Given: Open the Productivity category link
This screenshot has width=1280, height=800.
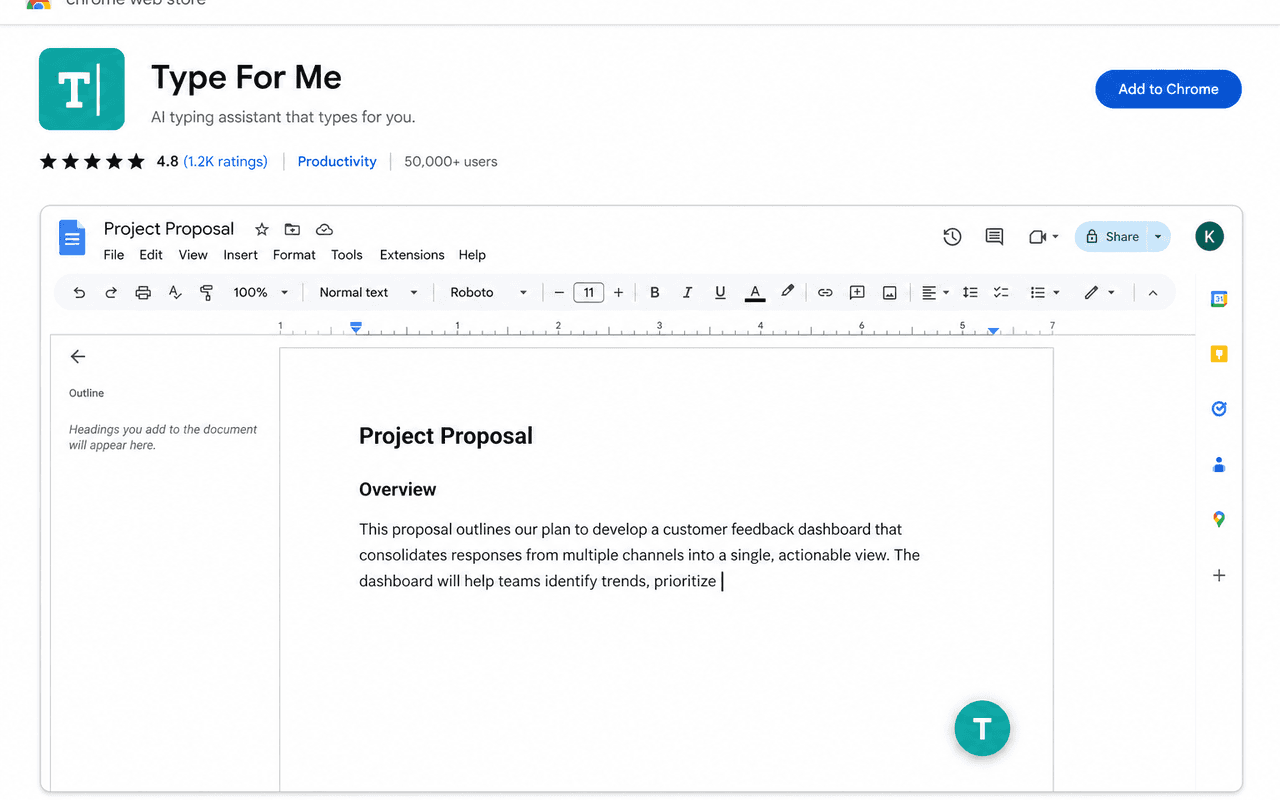Looking at the screenshot, I should [337, 161].
